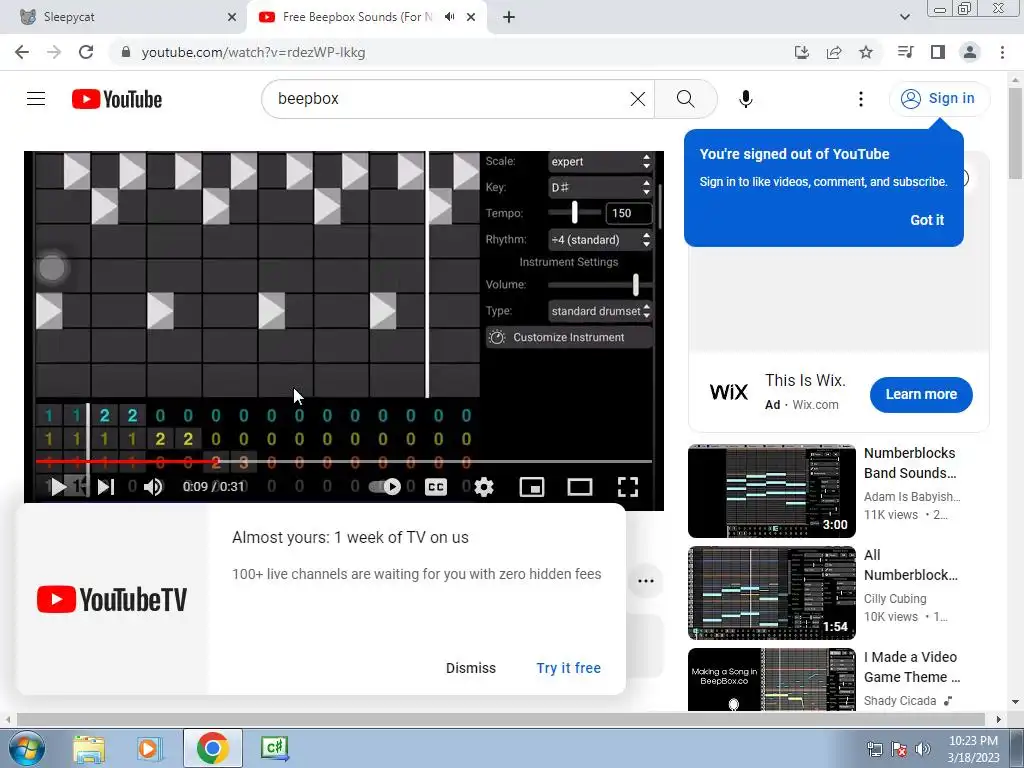Bookmark this page with the star

pyautogui.click(x=865, y=52)
